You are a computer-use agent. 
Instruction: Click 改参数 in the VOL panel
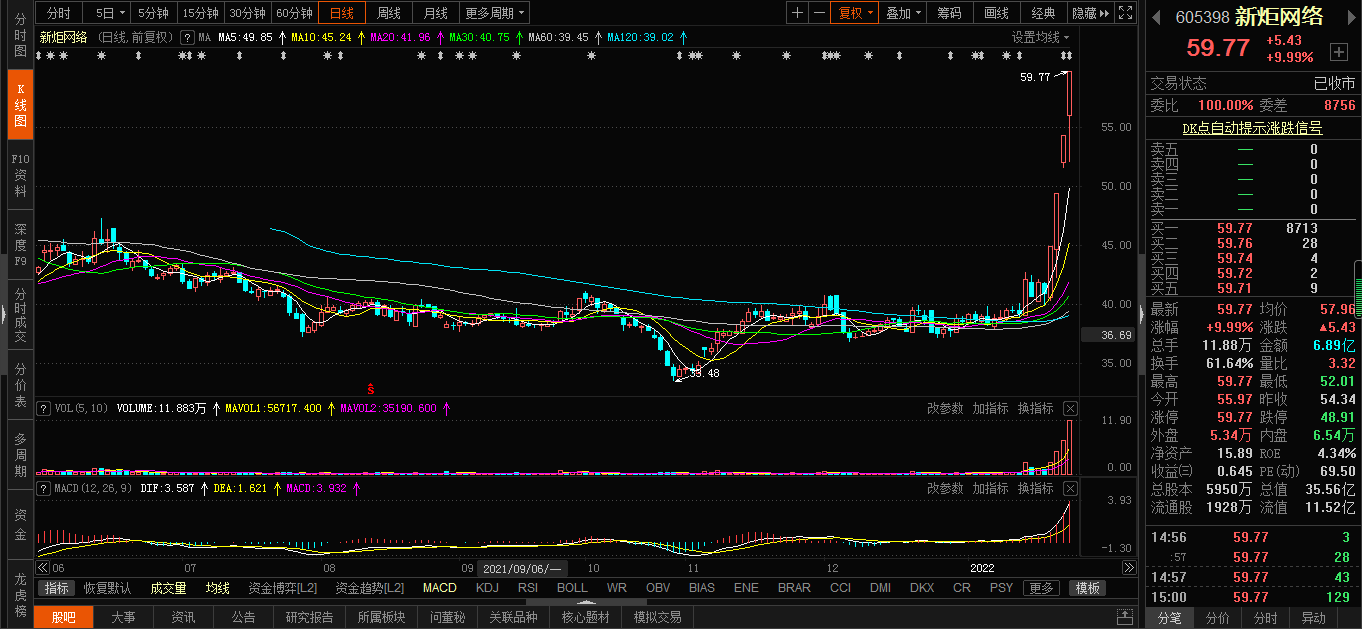pyautogui.click(x=945, y=408)
